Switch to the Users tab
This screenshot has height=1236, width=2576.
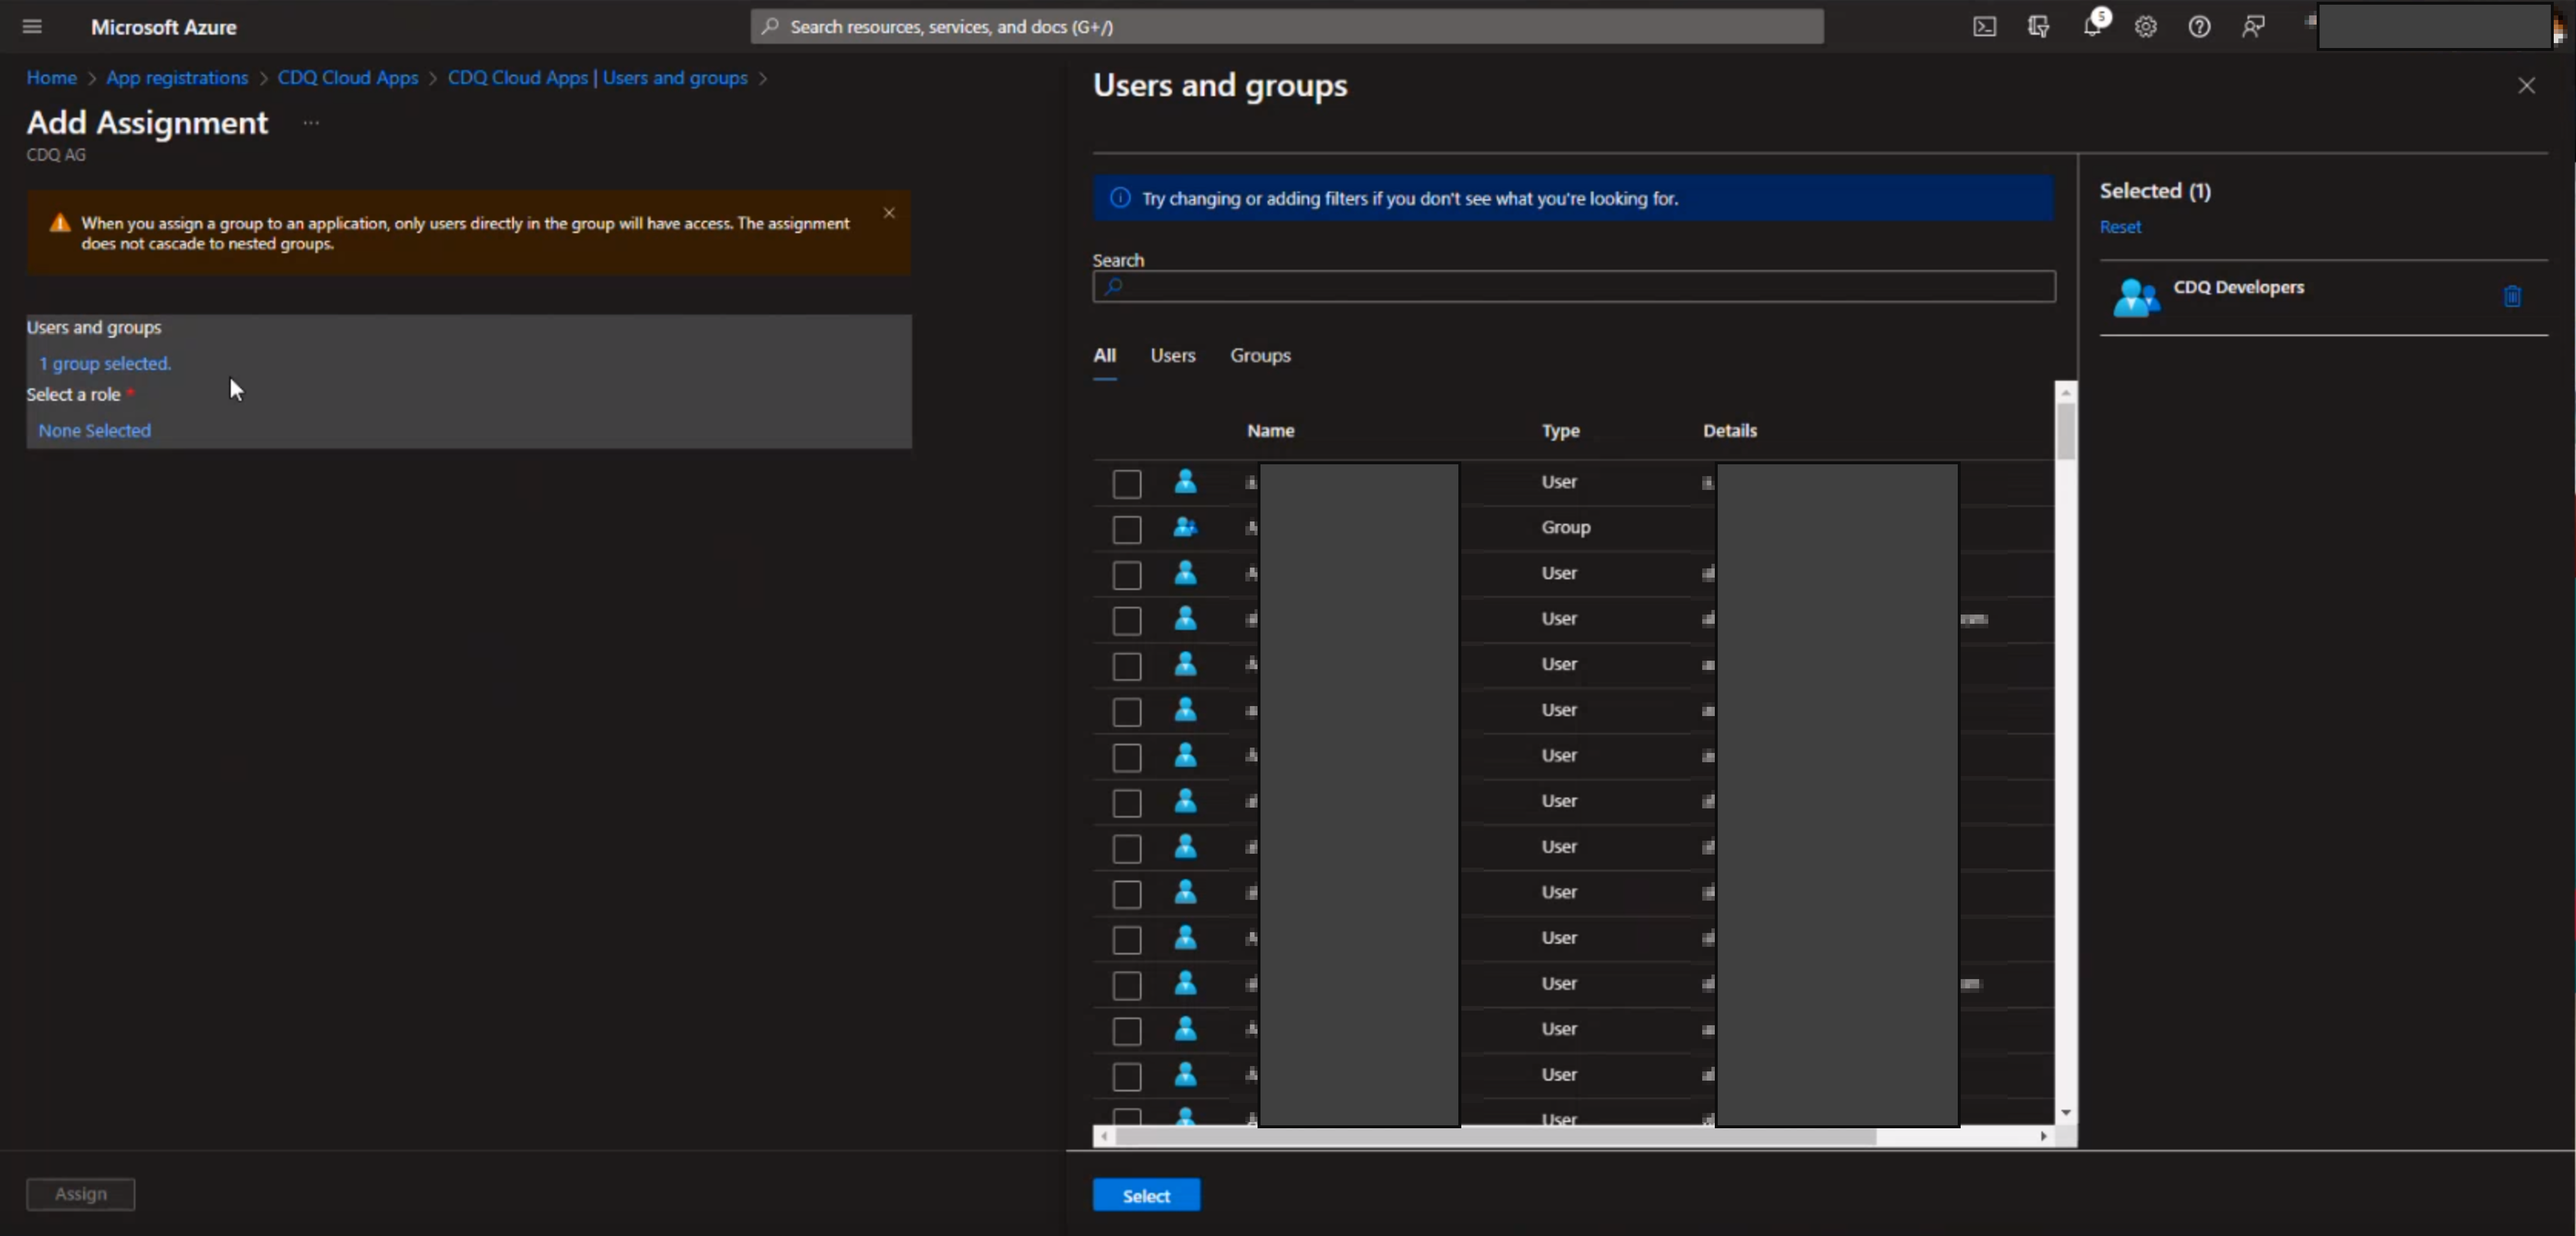click(1172, 356)
